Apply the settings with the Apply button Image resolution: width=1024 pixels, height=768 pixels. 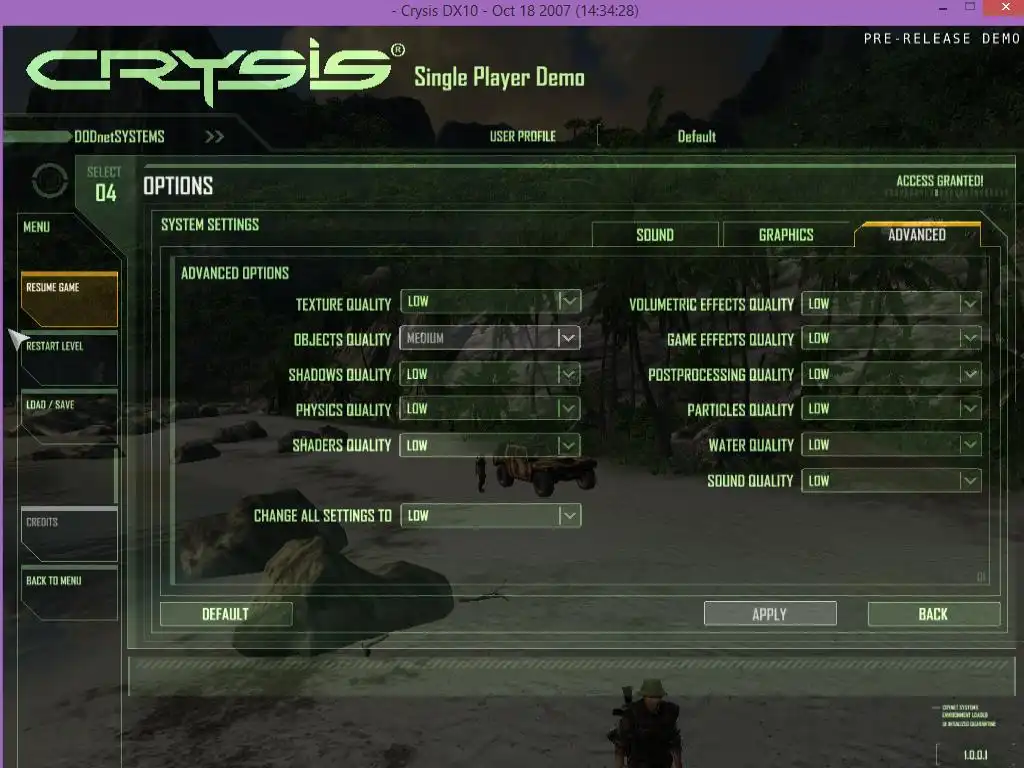[770, 614]
